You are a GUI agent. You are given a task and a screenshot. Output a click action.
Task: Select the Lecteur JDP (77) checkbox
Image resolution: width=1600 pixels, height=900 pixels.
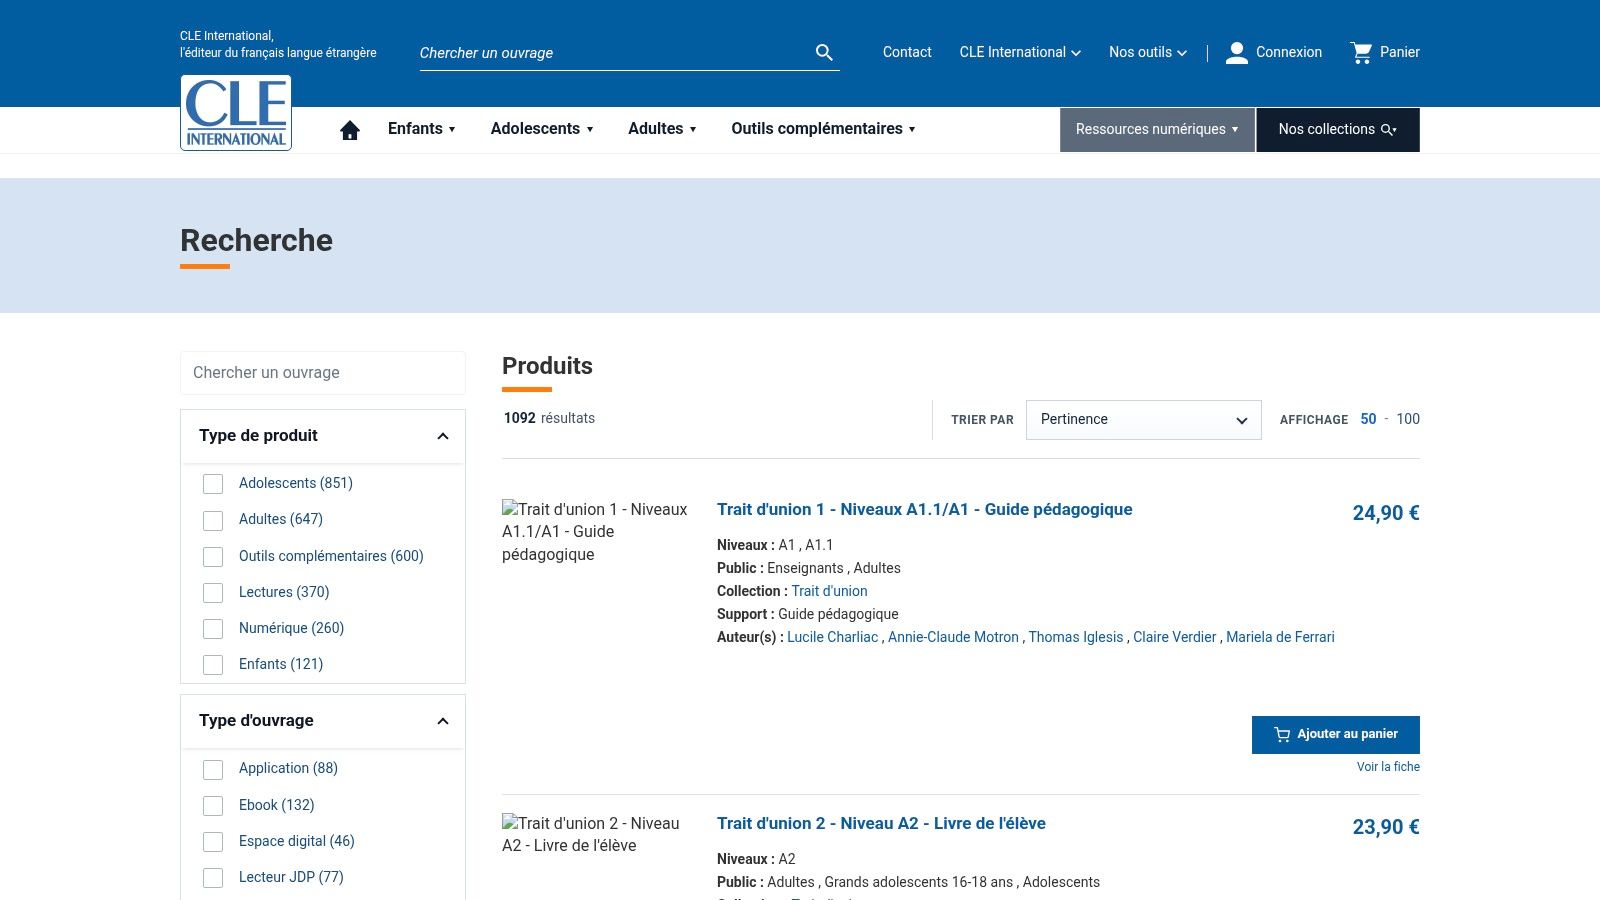point(213,878)
